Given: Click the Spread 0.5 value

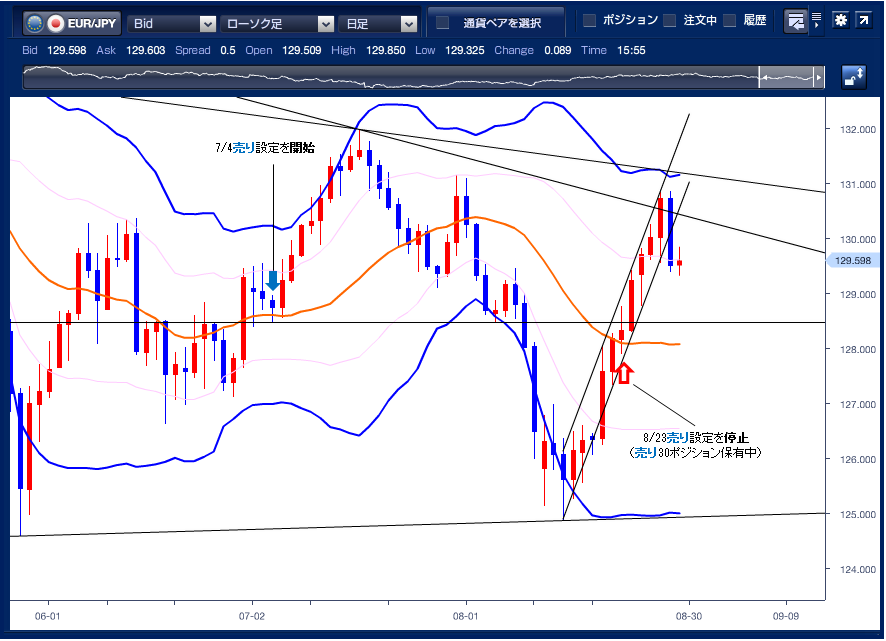Looking at the screenshot, I should (x=228, y=50).
